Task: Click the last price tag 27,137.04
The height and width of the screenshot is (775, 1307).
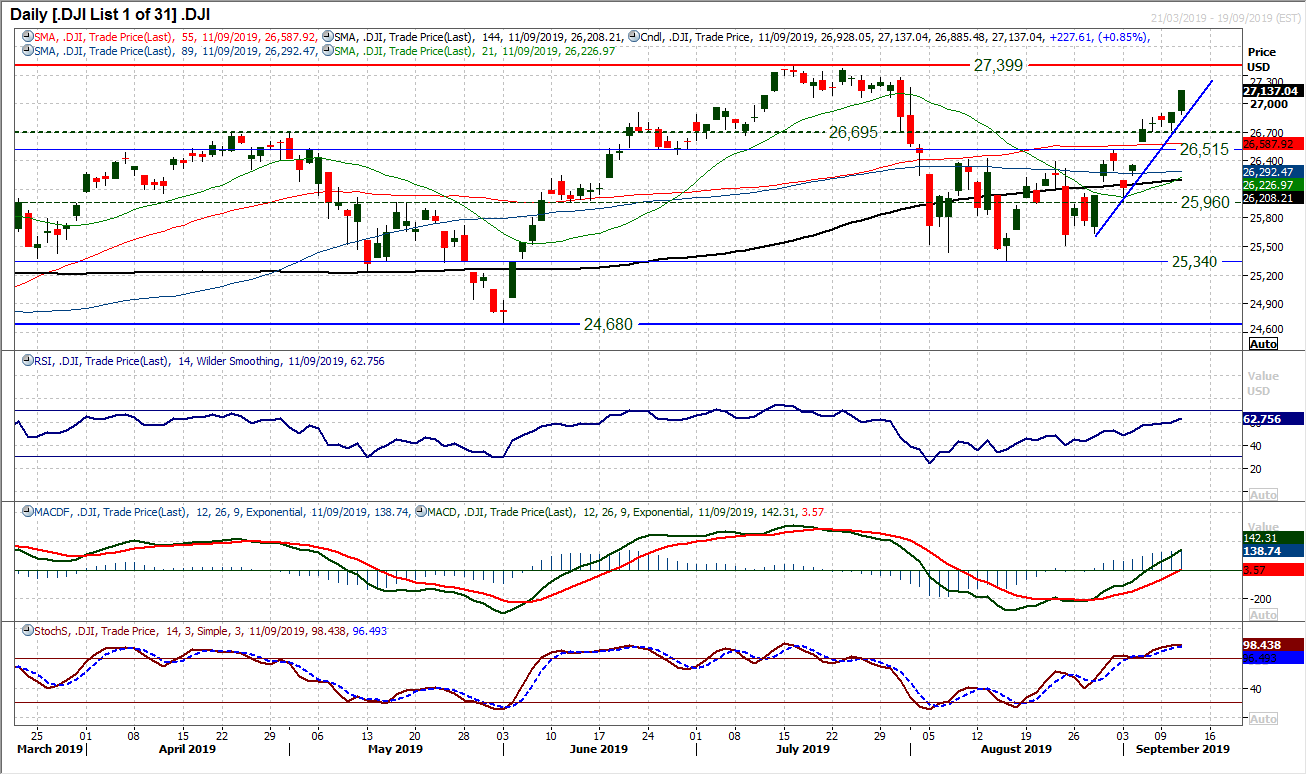Action: pyautogui.click(x=1272, y=90)
